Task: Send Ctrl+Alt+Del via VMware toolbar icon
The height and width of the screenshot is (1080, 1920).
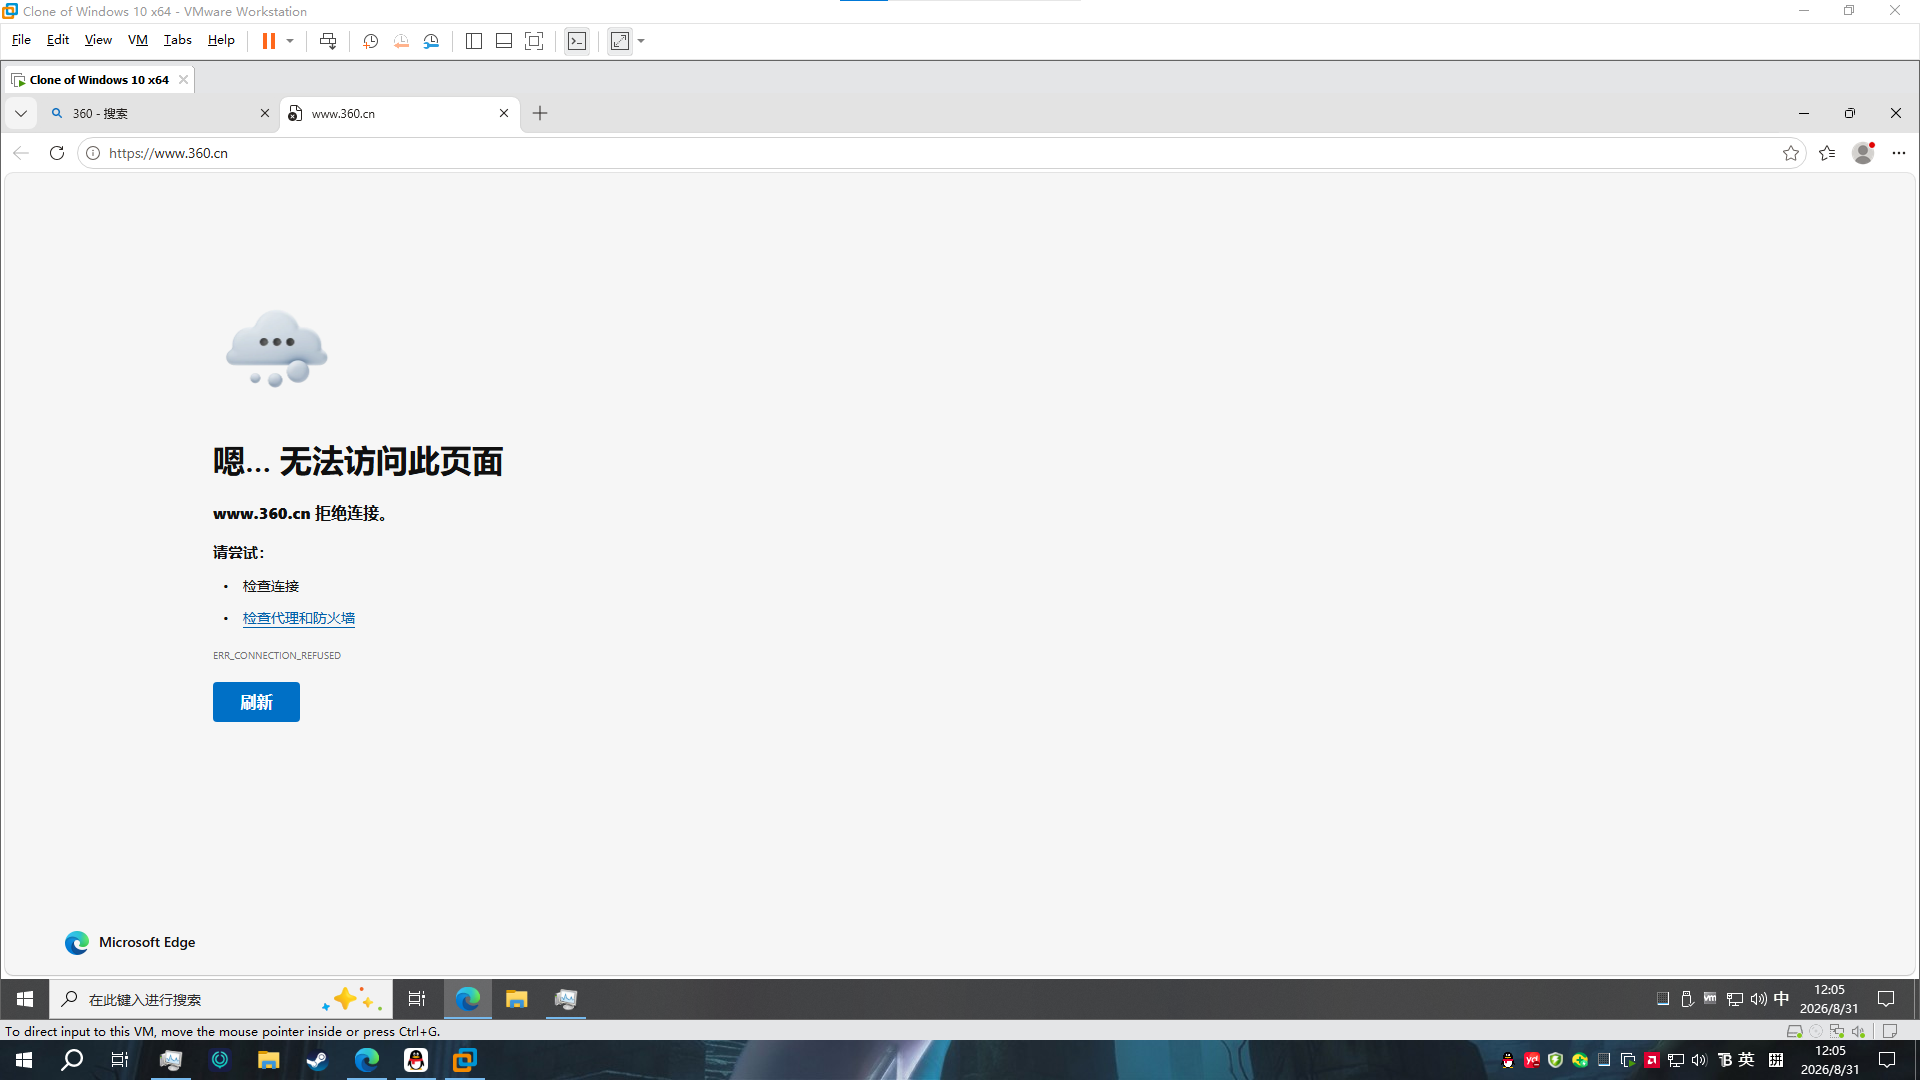Action: tap(328, 41)
